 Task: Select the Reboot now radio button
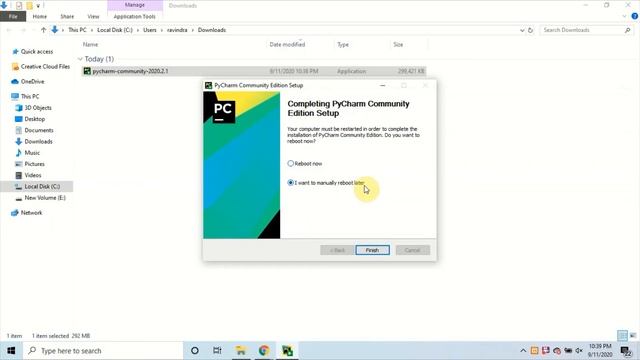pos(291,163)
